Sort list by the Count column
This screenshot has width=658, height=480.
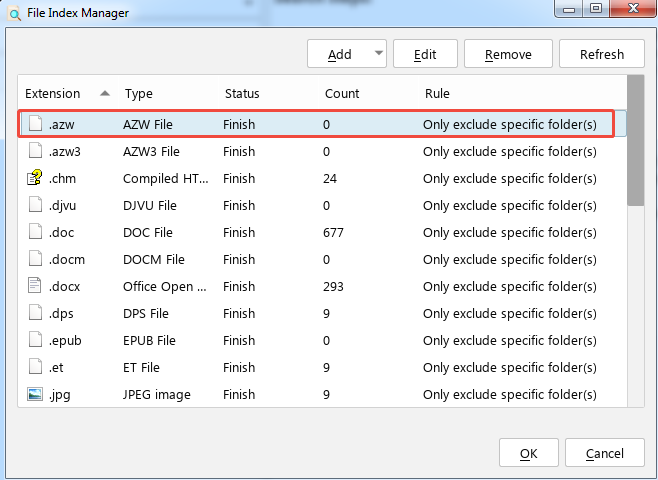(x=342, y=94)
